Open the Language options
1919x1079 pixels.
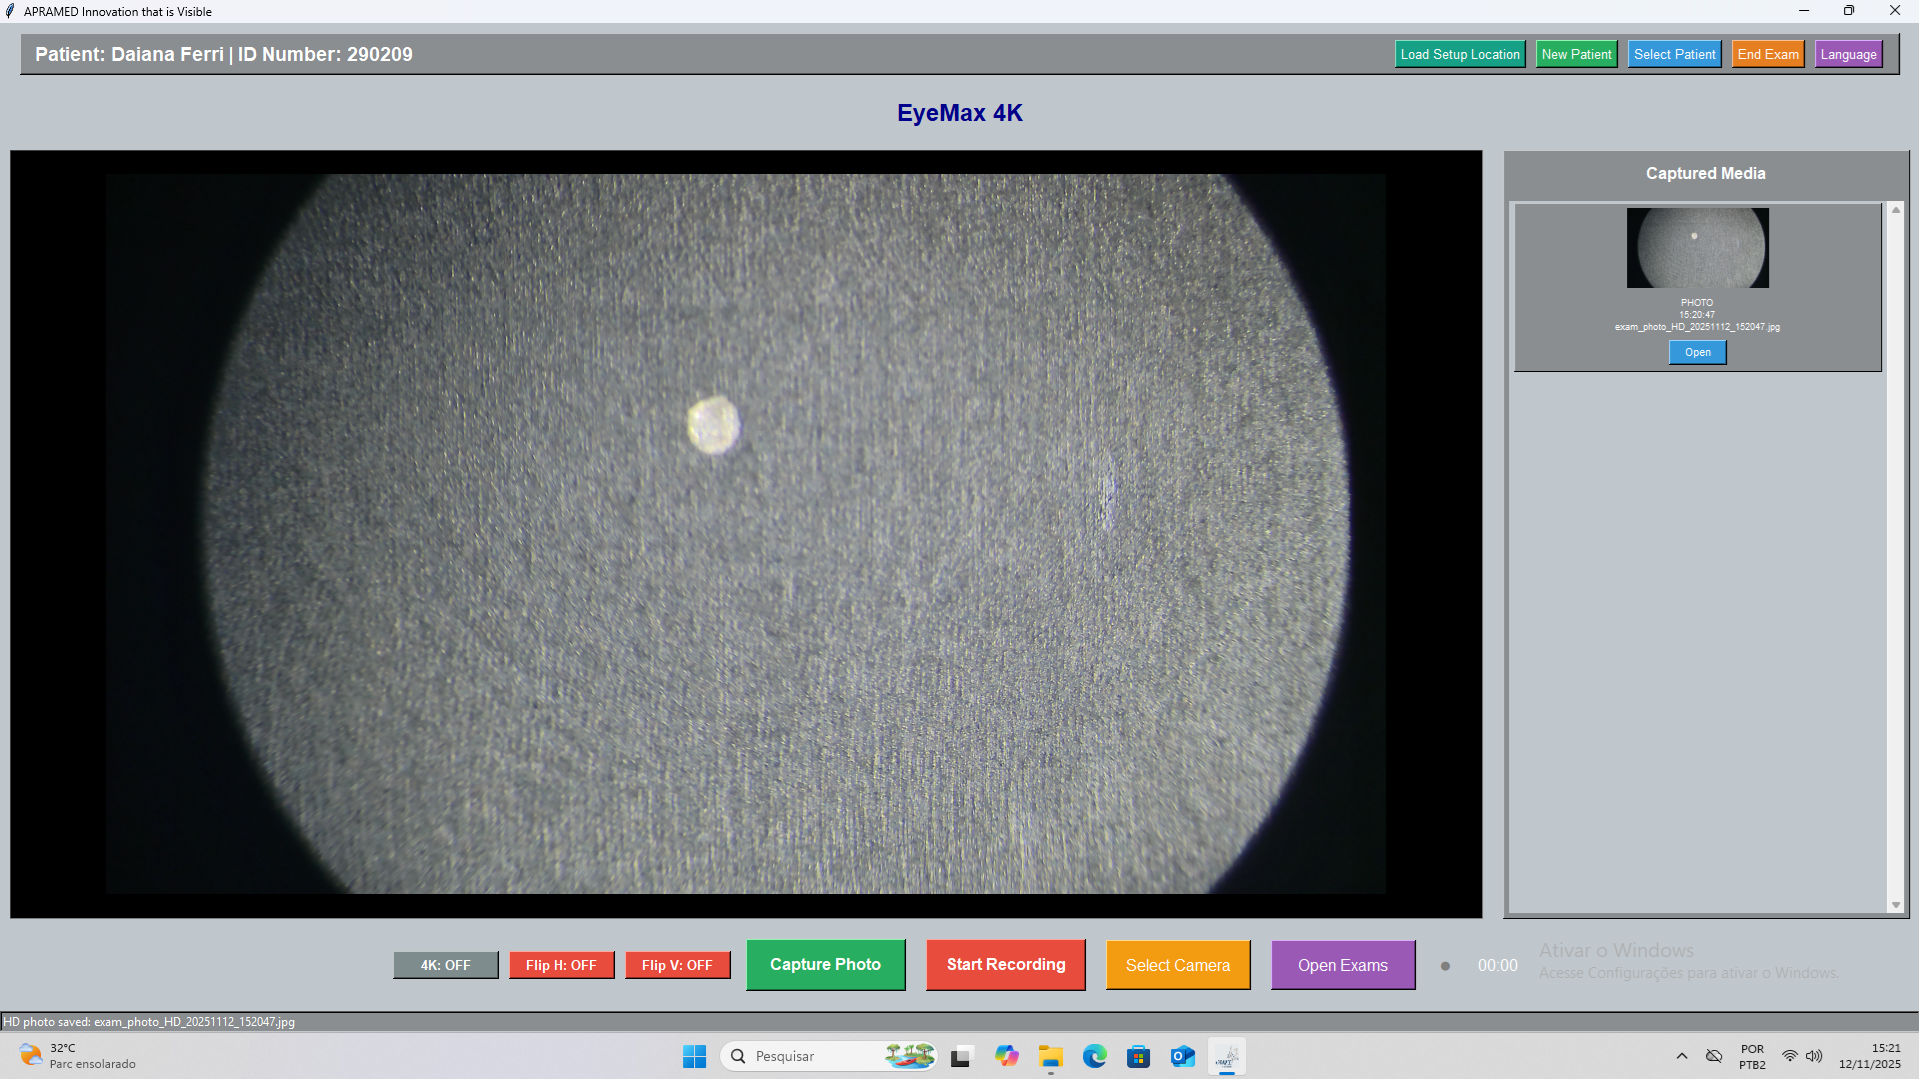point(1848,54)
